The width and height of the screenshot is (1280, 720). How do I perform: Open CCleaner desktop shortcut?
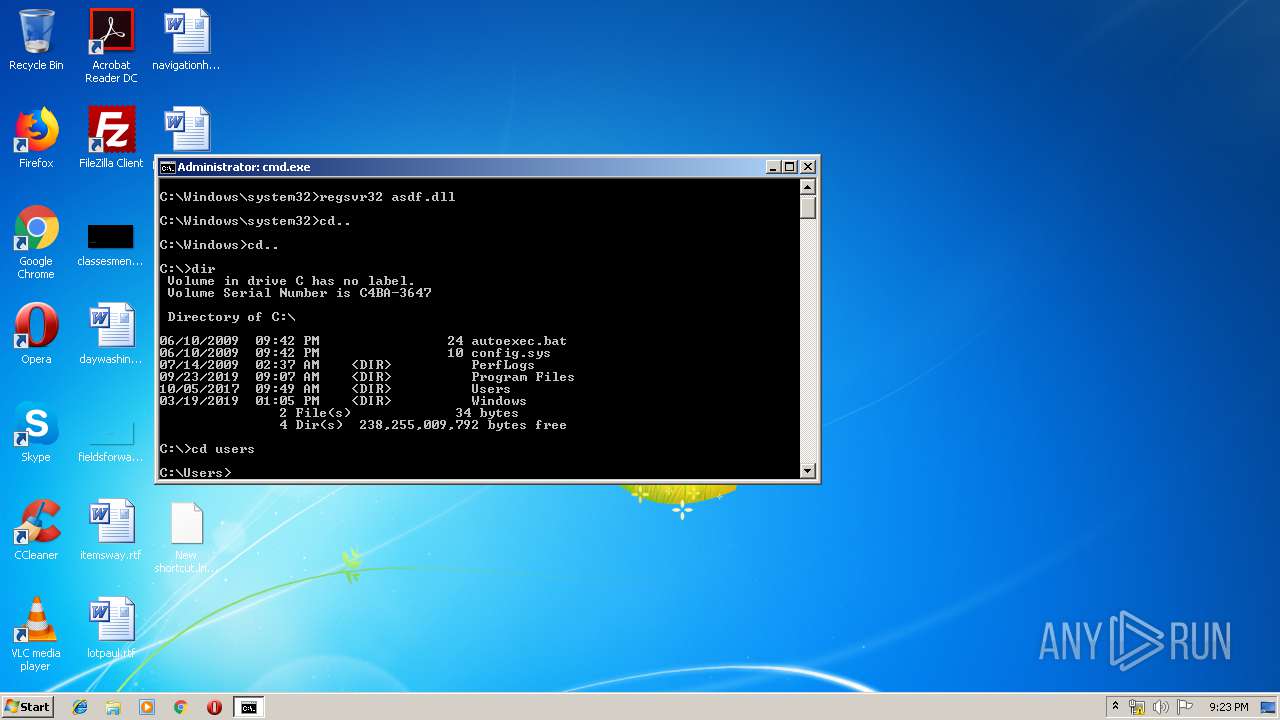click(36, 530)
